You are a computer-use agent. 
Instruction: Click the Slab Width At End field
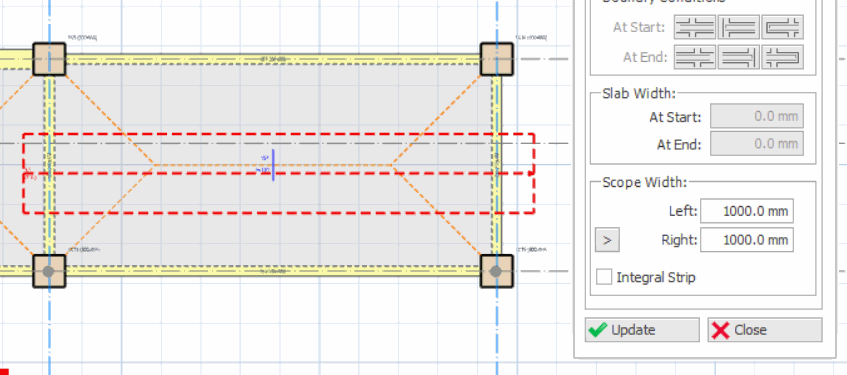(757, 144)
